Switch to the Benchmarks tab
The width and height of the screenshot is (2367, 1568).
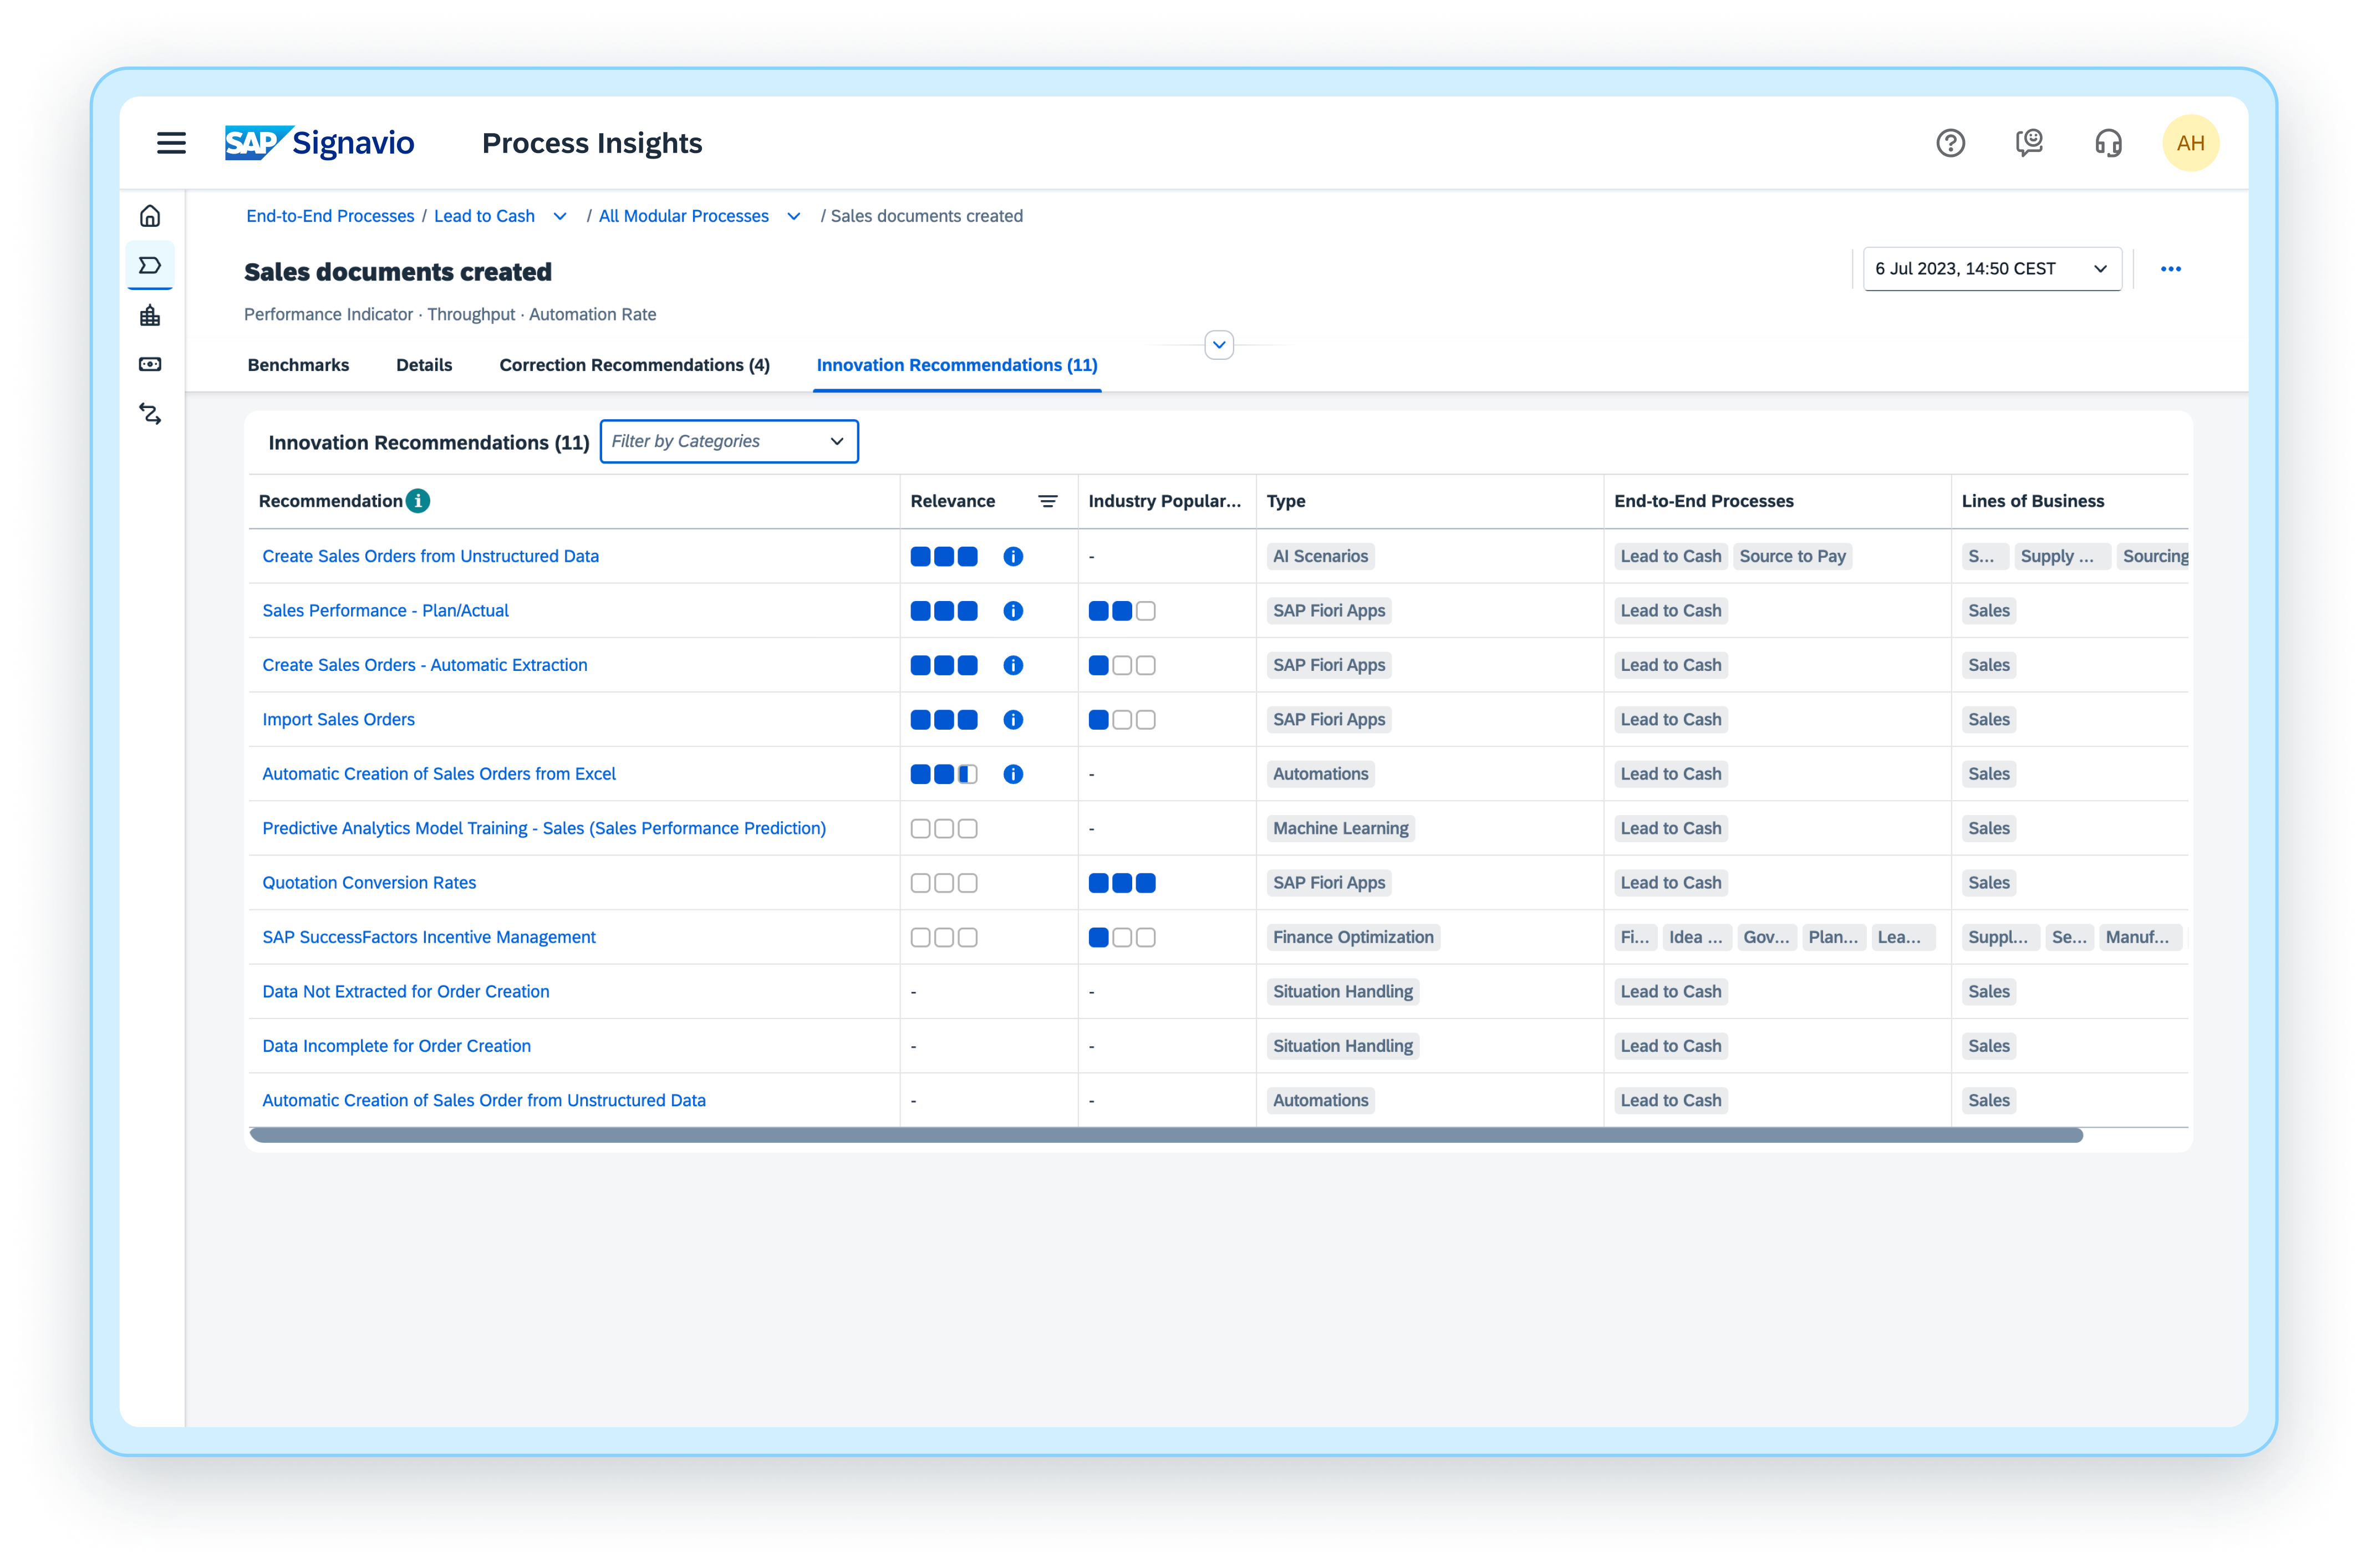tap(298, 365)
